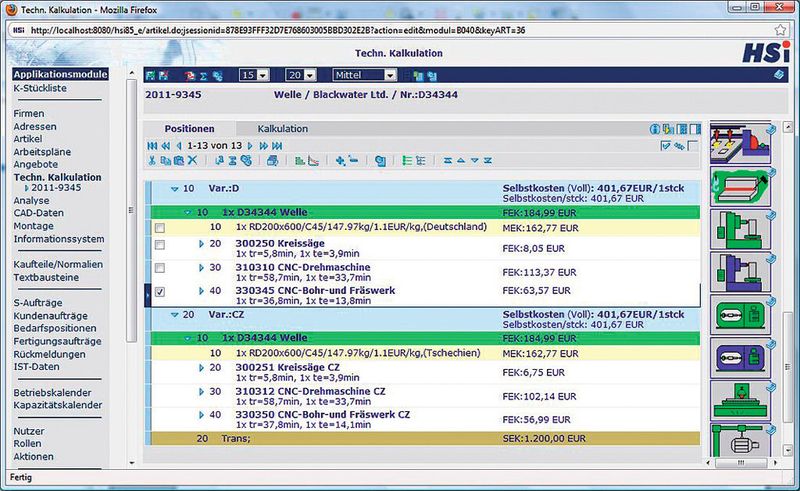The image size is (800, 491).
Task: Collapse the Var.:D variant group
Action: [x=174, y=186]
